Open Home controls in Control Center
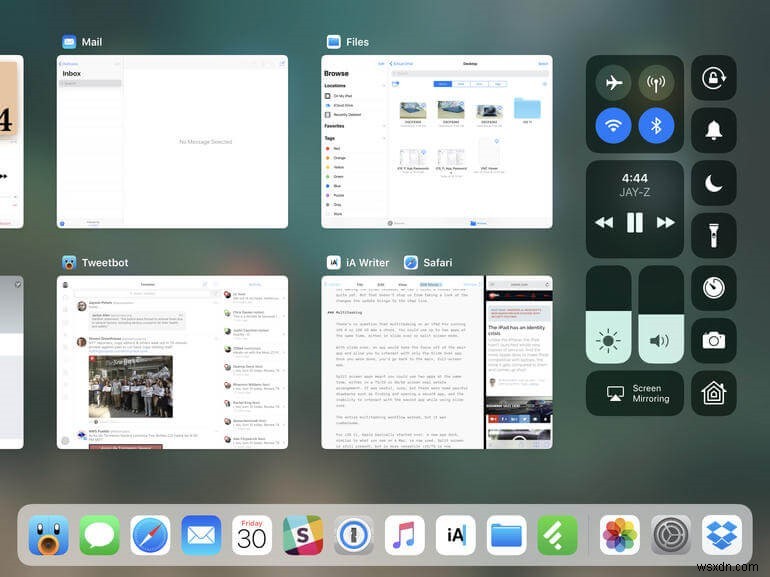 [x=714, y=393]
